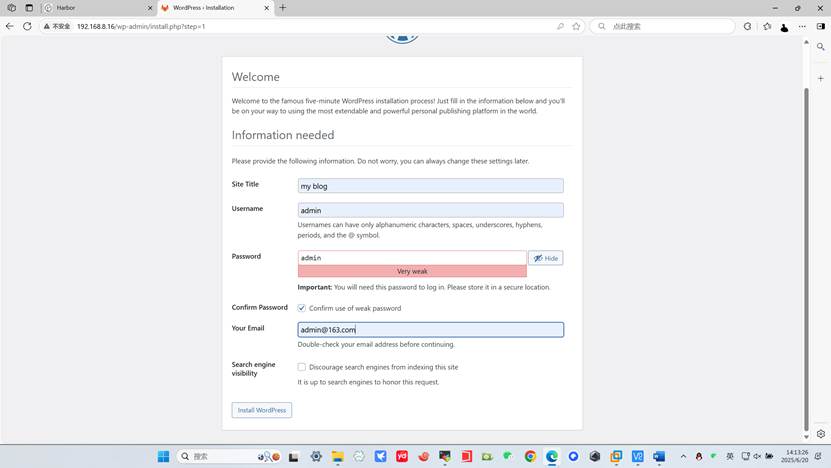Click the Site Title field
The height and width of the screenshot is (468, 831).
point(430,186)
